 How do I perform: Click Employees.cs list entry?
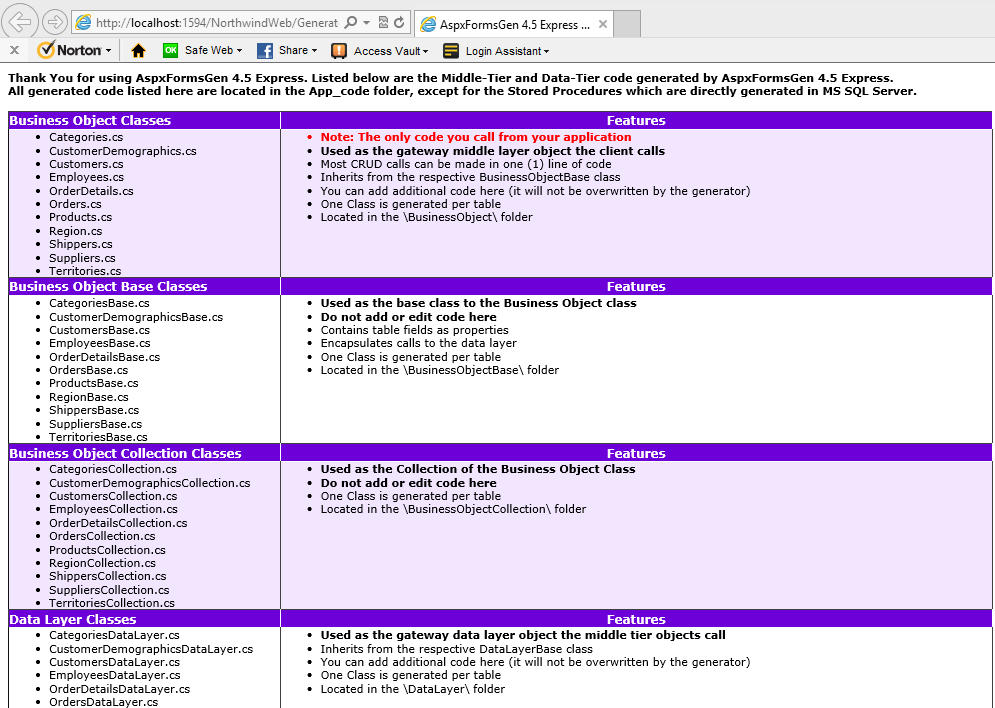[86, 178]
